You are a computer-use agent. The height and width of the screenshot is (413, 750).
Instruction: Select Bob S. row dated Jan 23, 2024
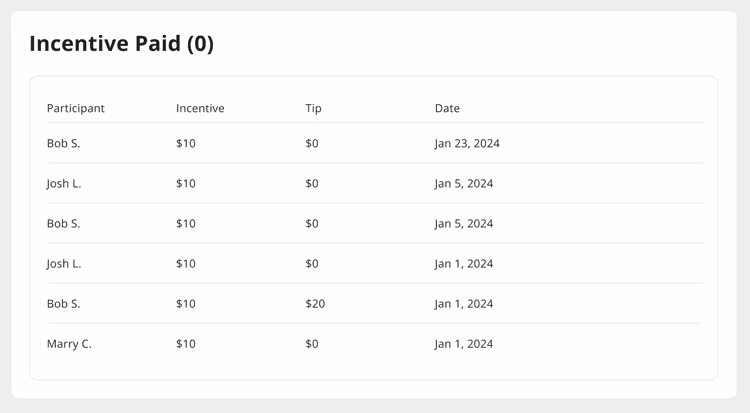click(375, 143)
